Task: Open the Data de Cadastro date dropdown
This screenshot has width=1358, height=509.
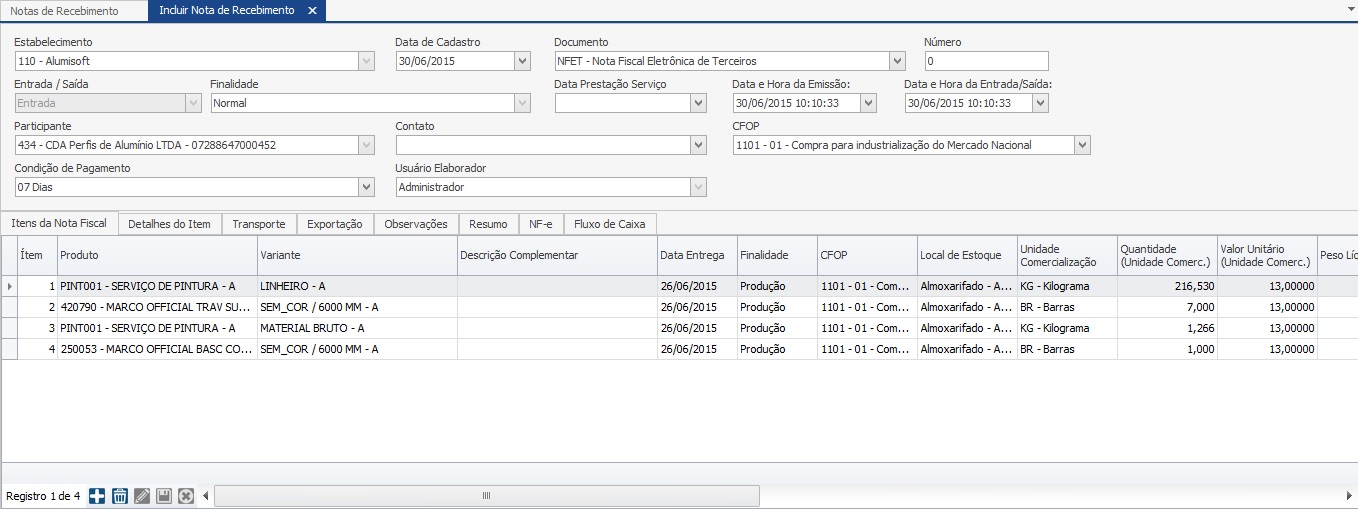Action: point(522,61)
